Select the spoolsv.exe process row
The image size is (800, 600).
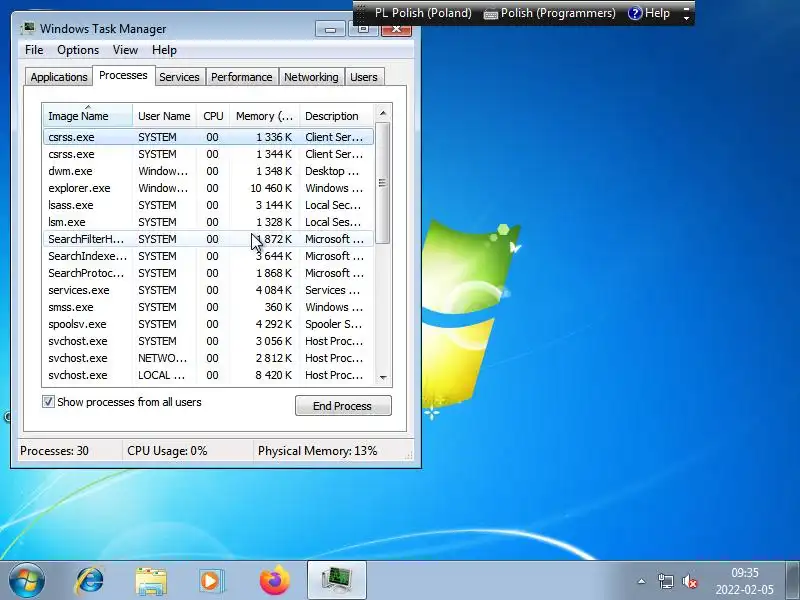208,324
